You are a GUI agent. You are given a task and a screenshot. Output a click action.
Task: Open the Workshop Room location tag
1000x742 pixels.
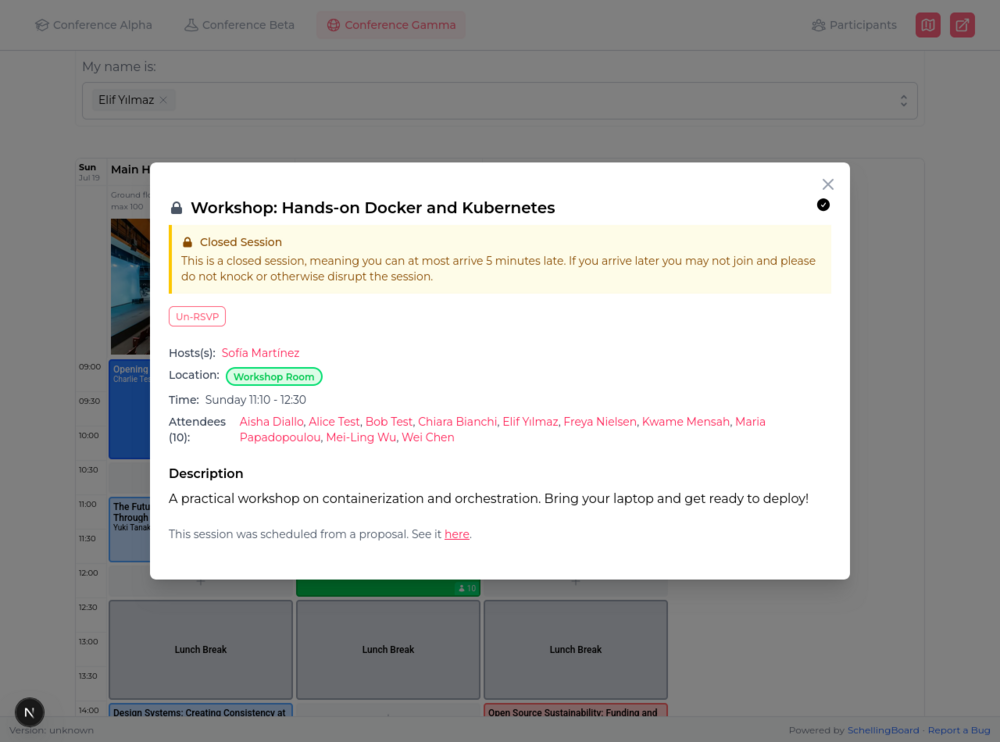274,376
